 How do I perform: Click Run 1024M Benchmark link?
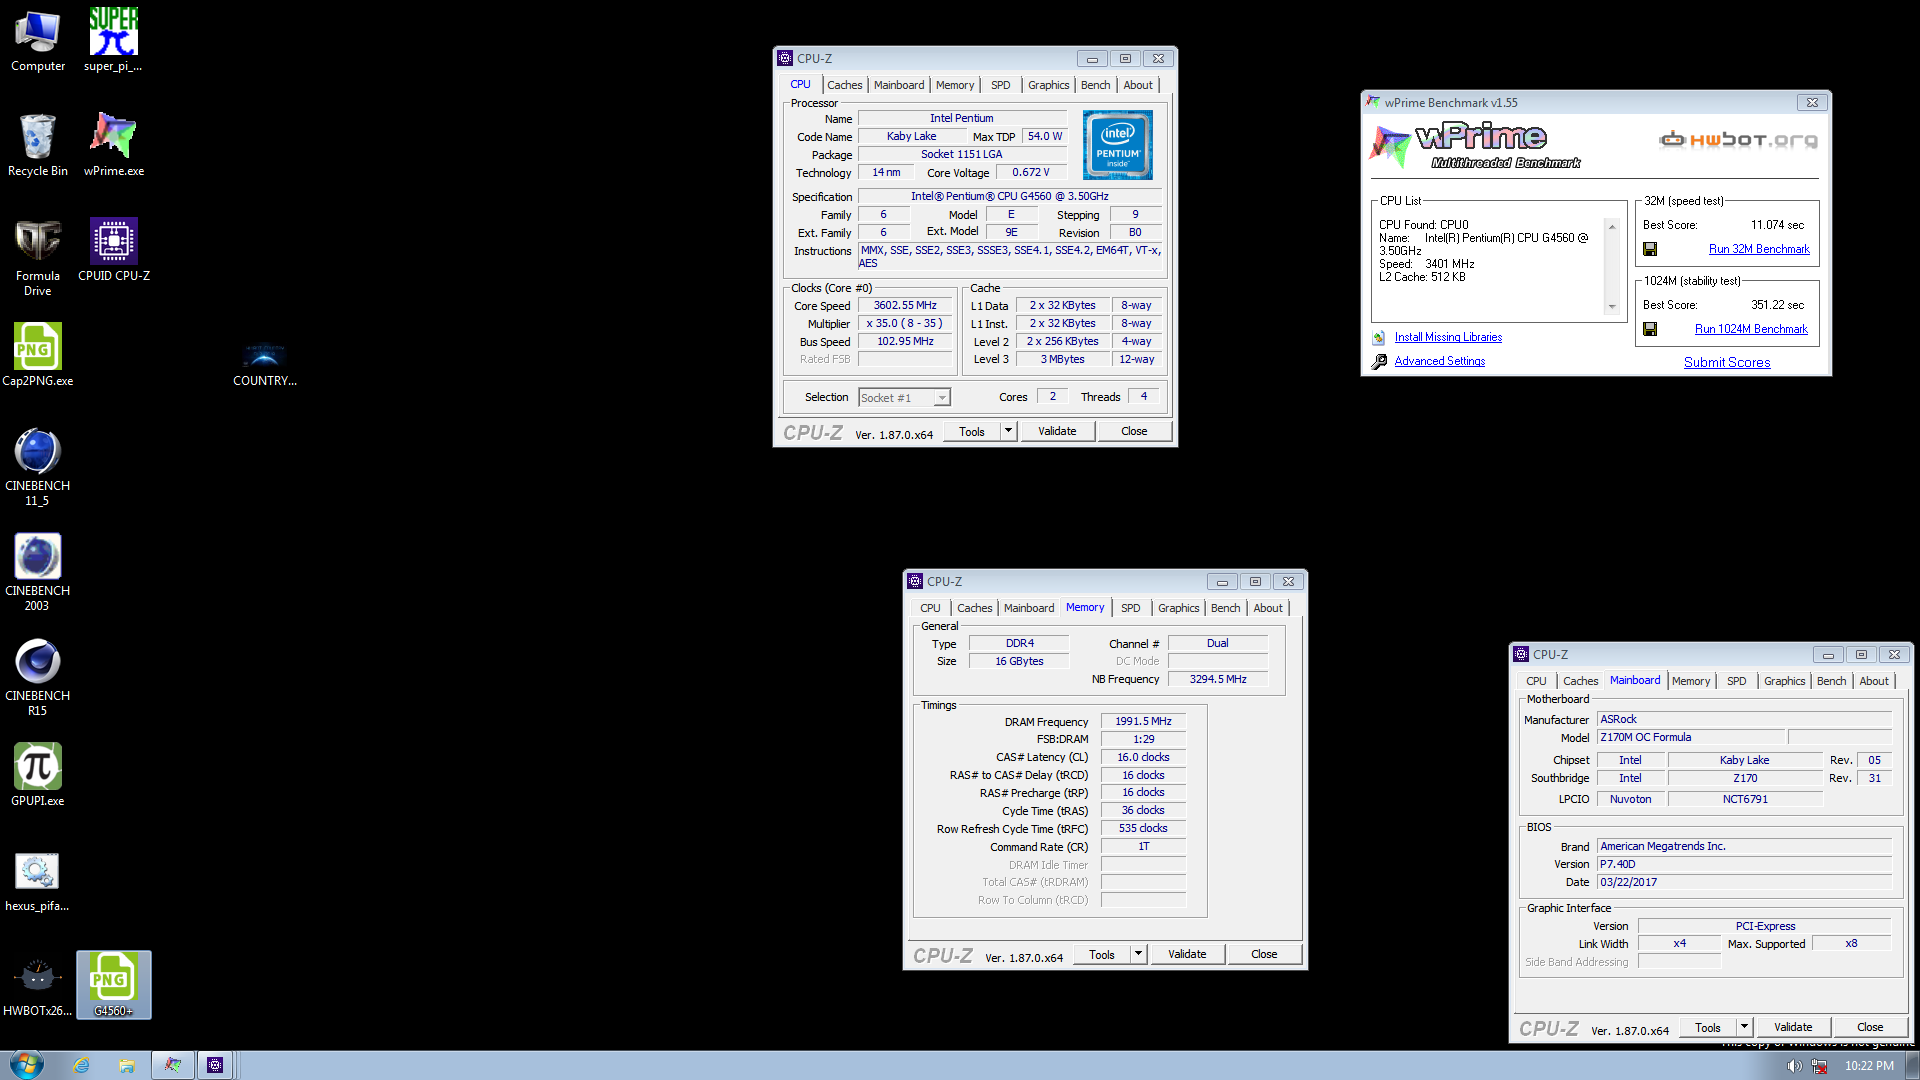[x=1751, y=329]
